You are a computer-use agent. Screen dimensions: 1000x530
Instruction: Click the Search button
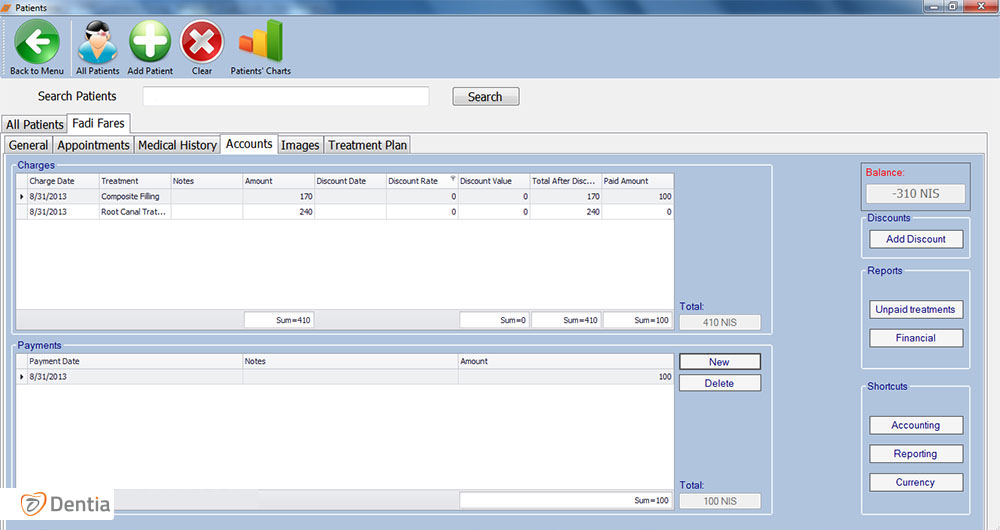coord(485,97)
